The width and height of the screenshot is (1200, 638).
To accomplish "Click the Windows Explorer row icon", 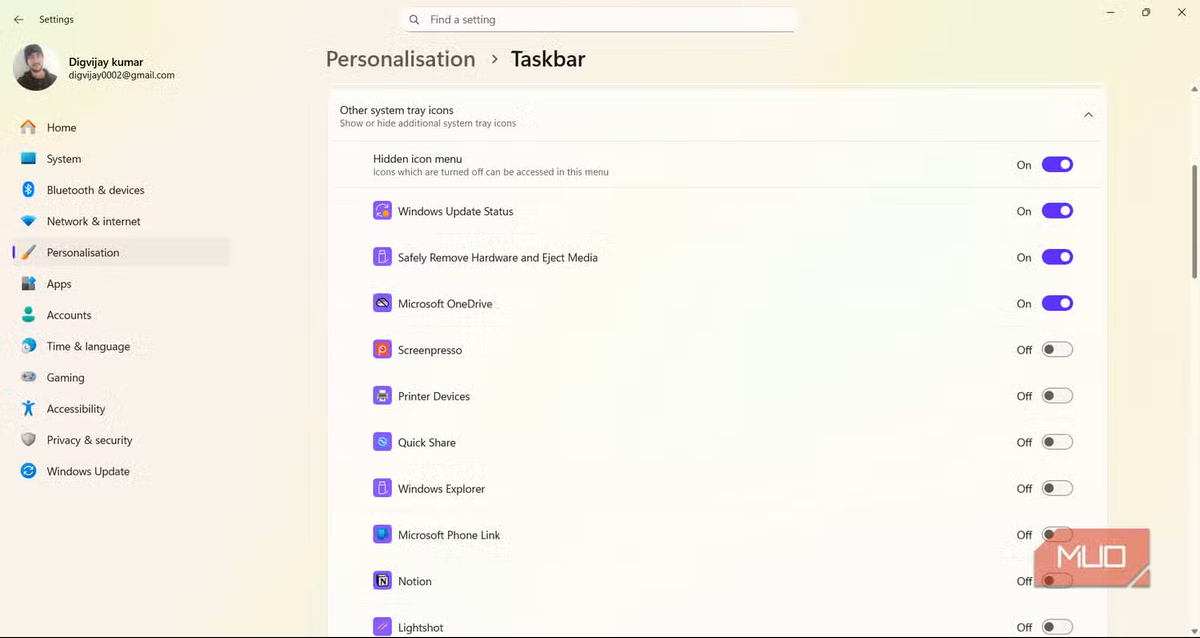I will point(382,488).
